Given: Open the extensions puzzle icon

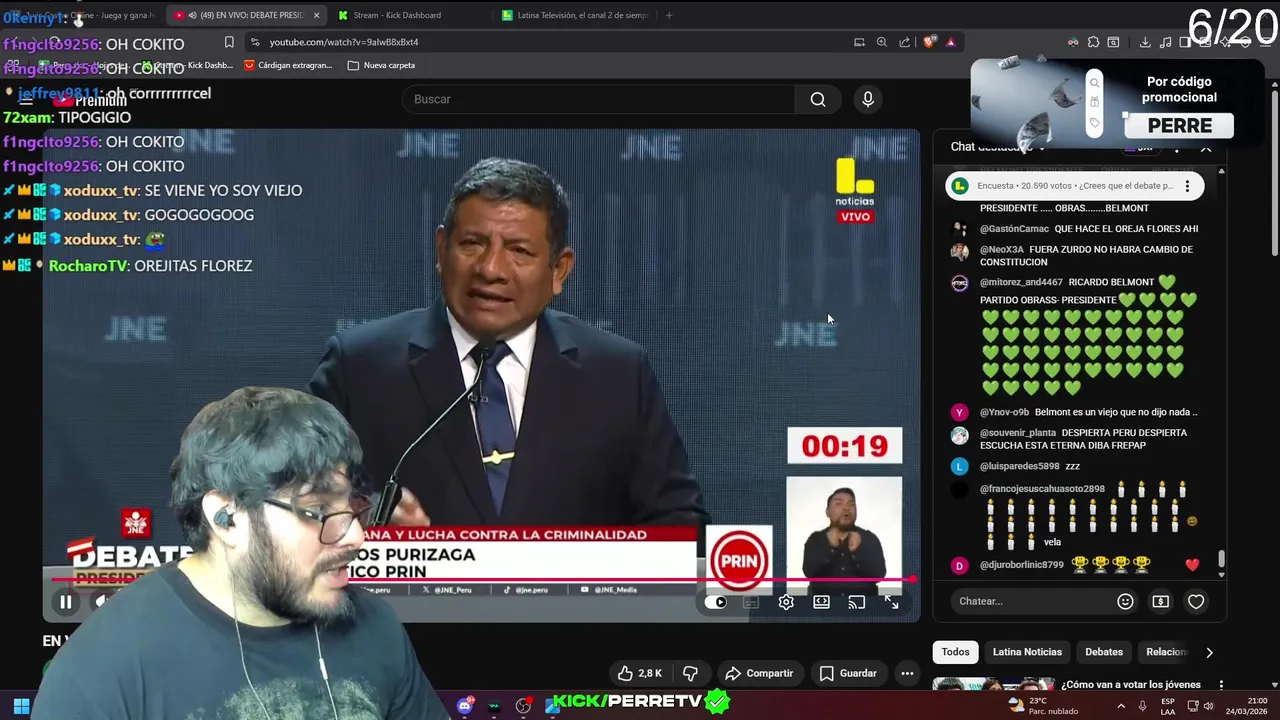Looking at the screenshot, I should coord(1093,42).
